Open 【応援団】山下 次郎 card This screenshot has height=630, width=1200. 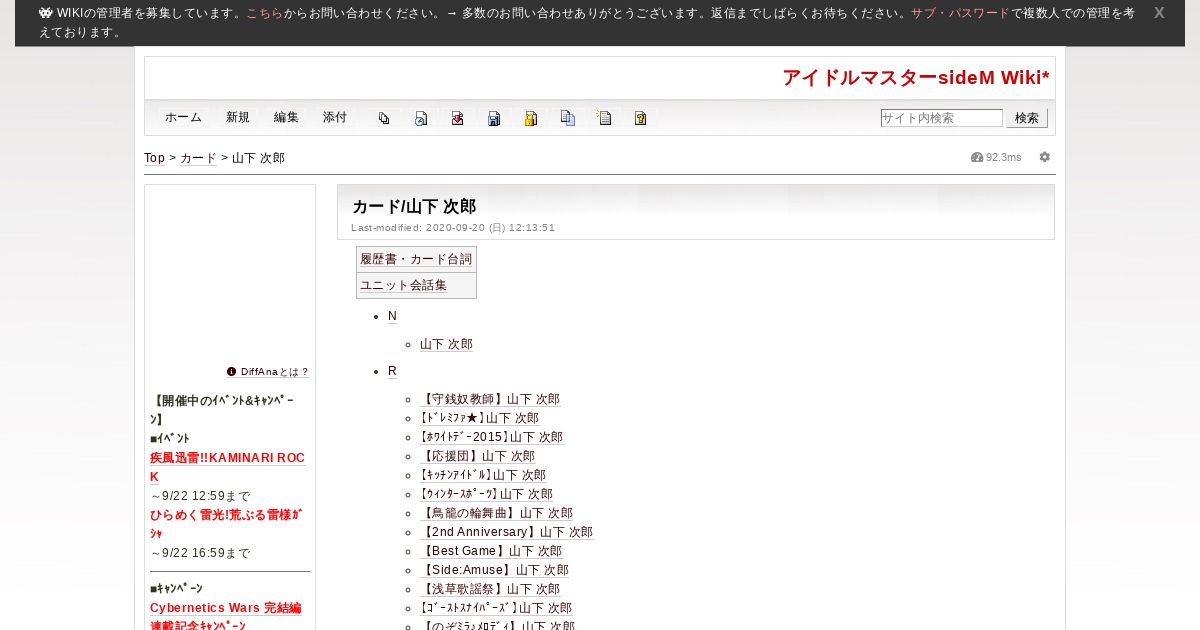click(478, 456)
